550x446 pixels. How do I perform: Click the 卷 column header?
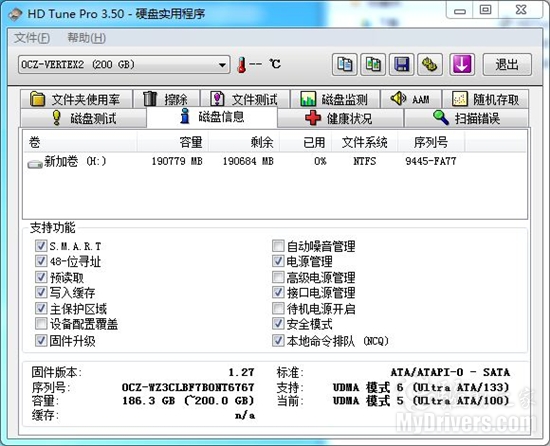[80, 142]
